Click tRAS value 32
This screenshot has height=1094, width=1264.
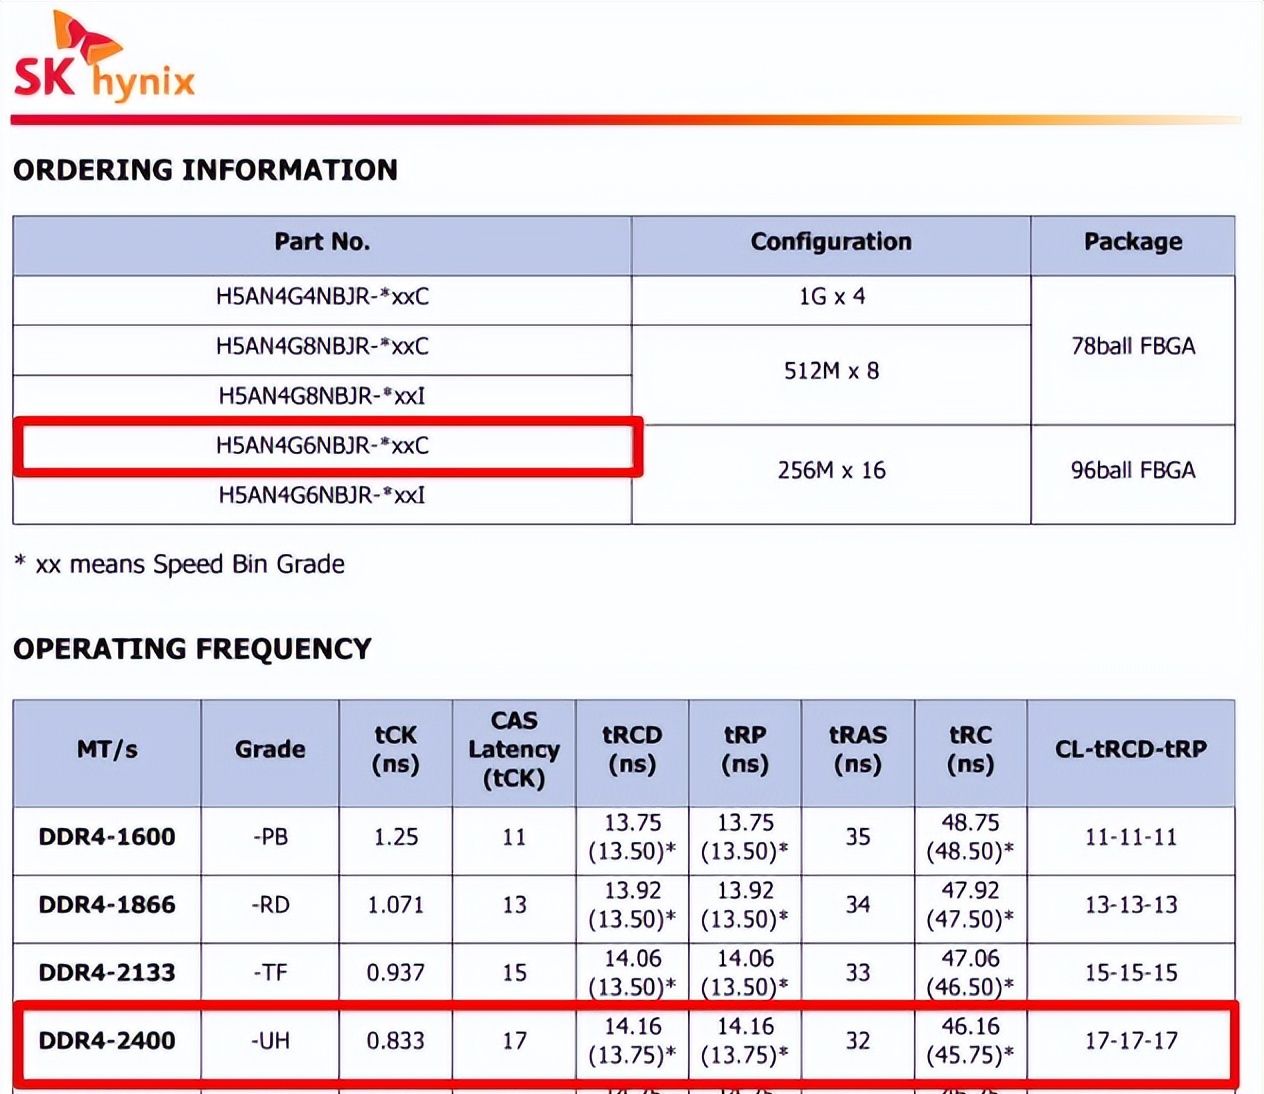click(858, 1042)
